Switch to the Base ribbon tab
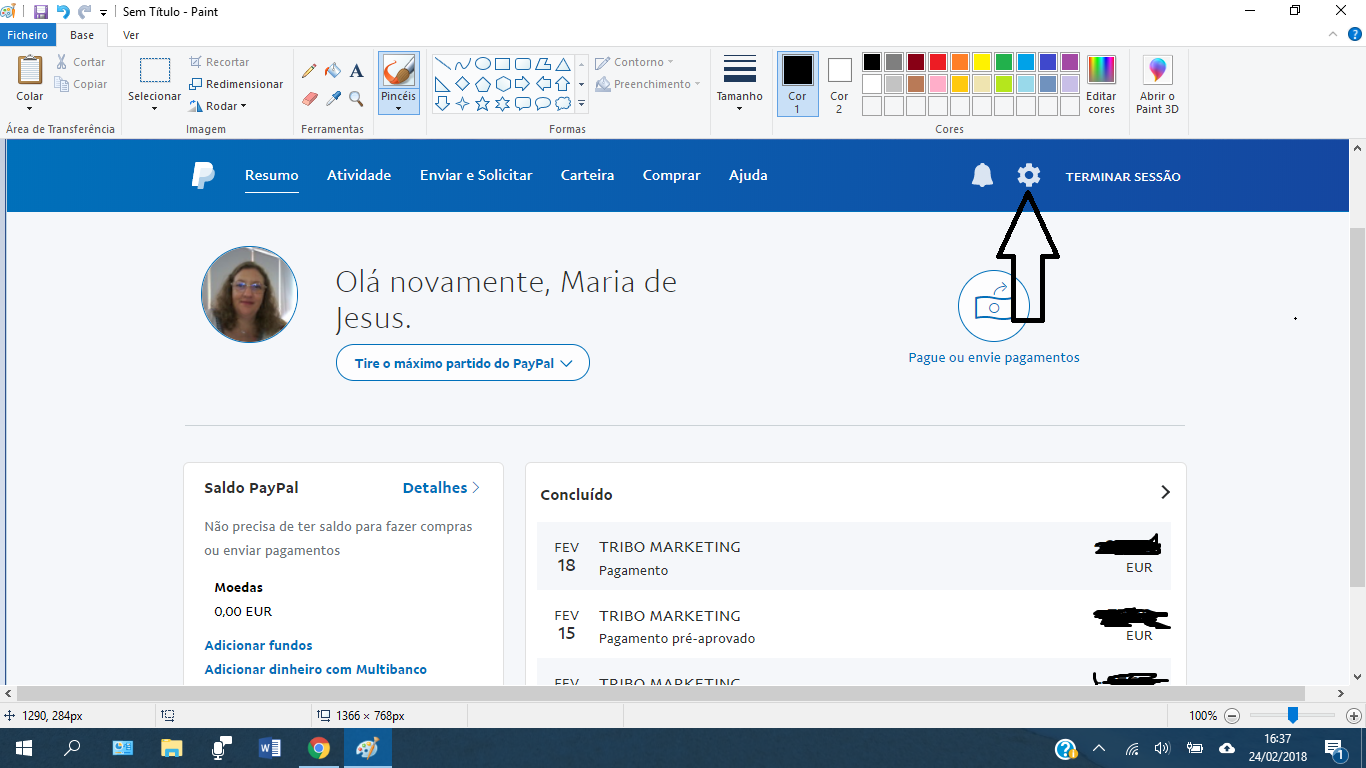 (82, 35)
